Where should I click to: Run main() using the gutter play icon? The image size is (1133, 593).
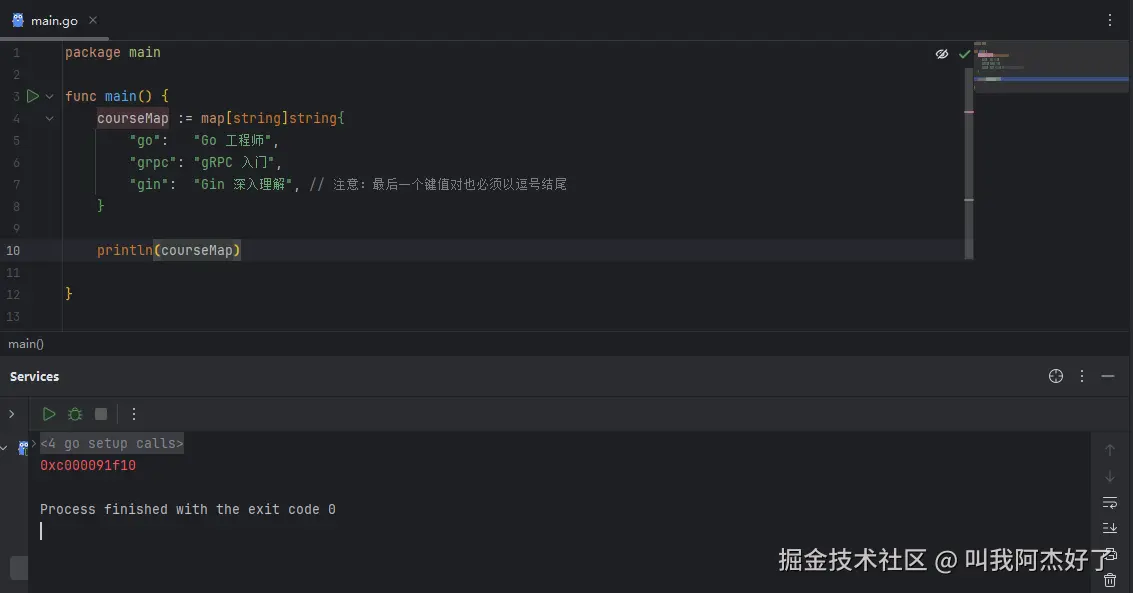(x=33, y=95)
